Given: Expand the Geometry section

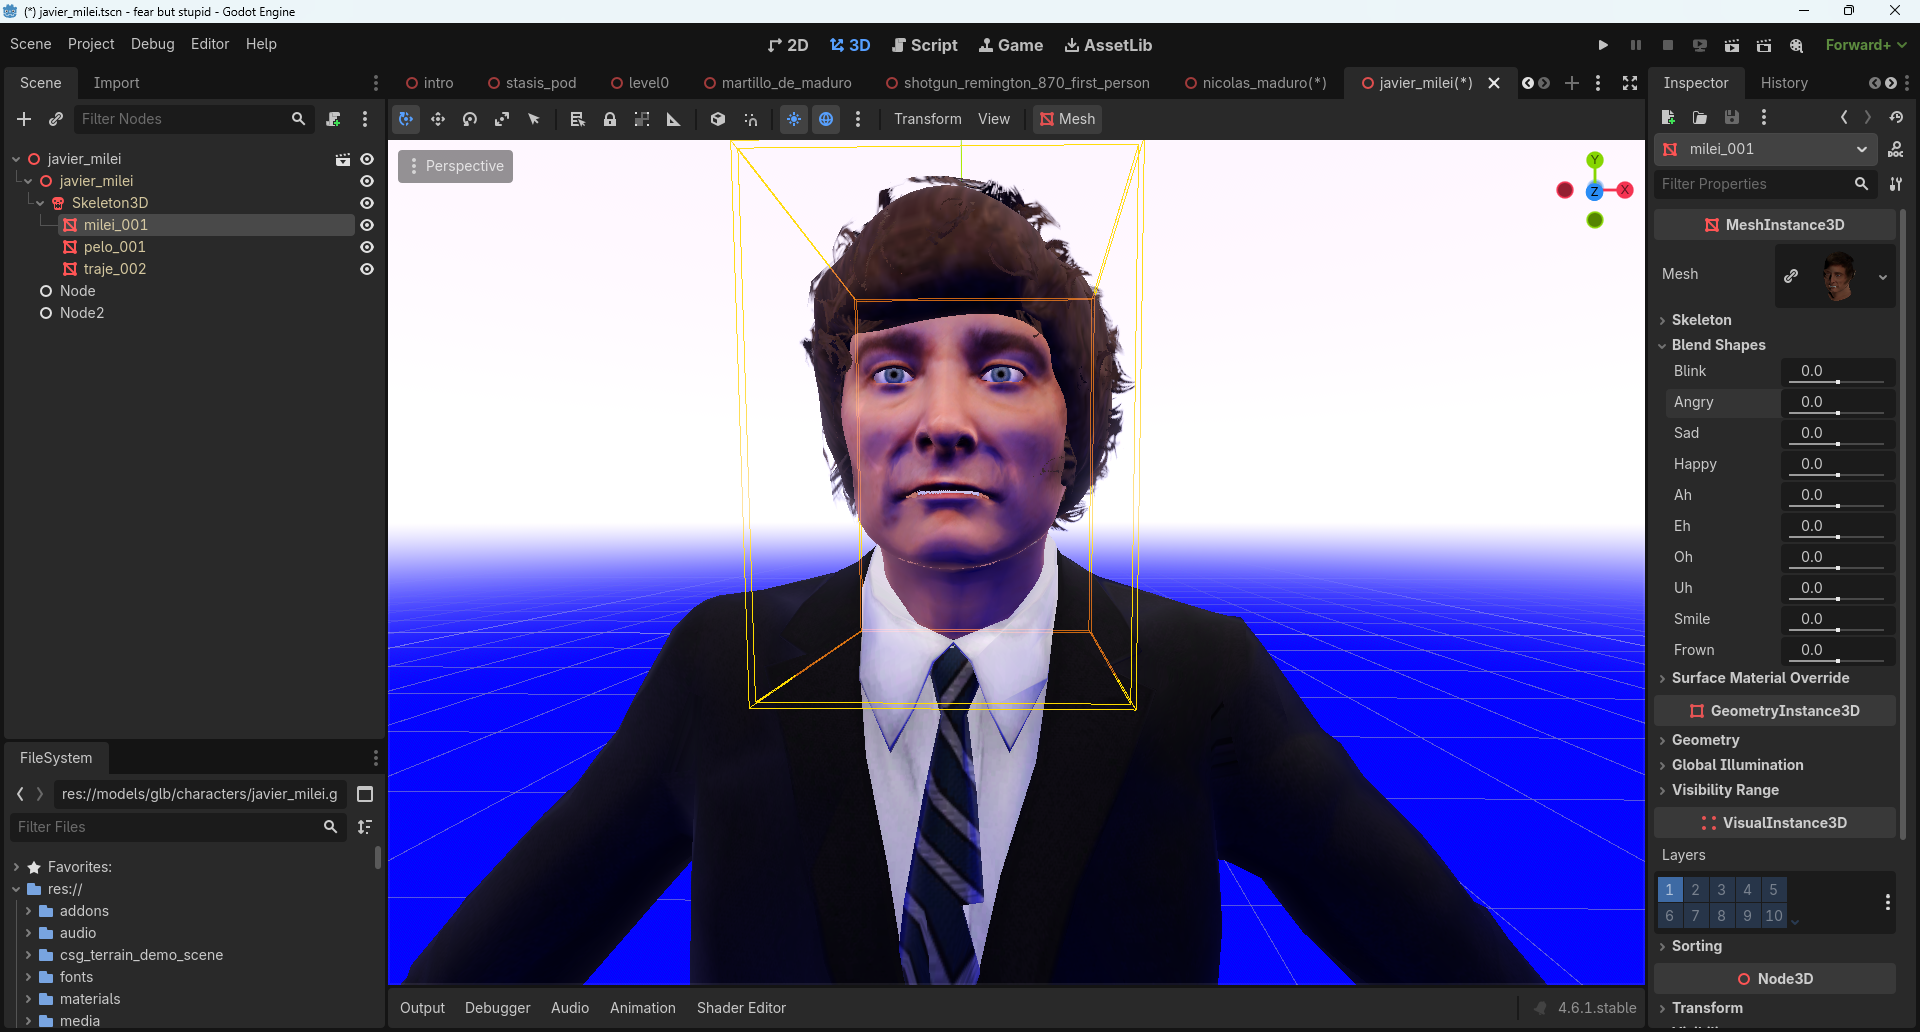Looking at the screenshot, I should (1705, 740).
